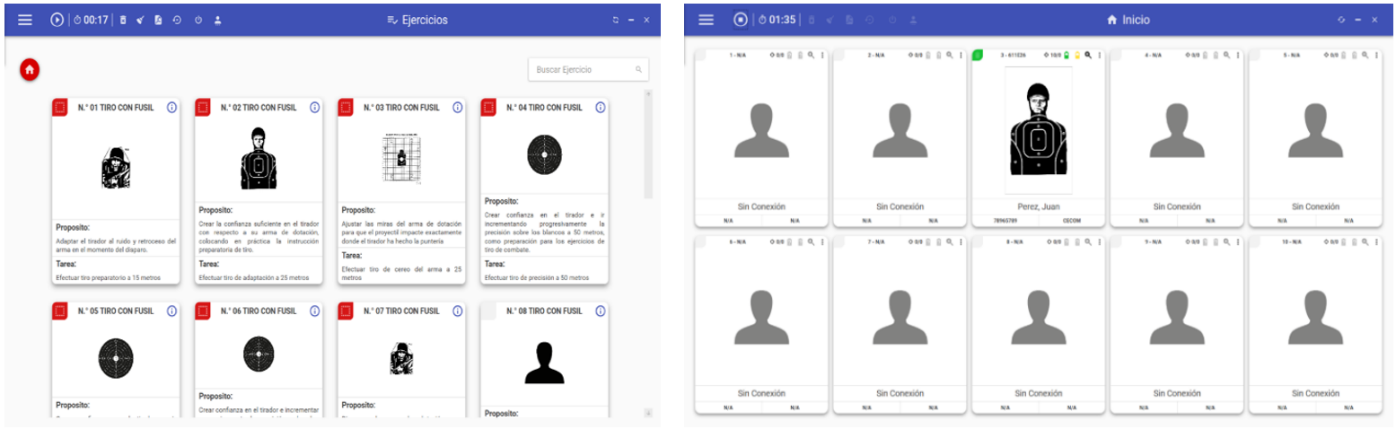Screen dimensions: 1396x429
Task: Click the history icon in the Ejercicios toolbar
Action: pos(177,20)
